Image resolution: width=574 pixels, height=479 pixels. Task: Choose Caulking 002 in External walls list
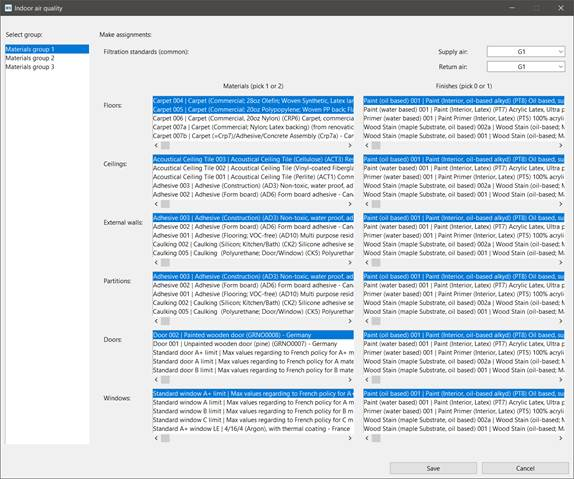click(253, 244)
